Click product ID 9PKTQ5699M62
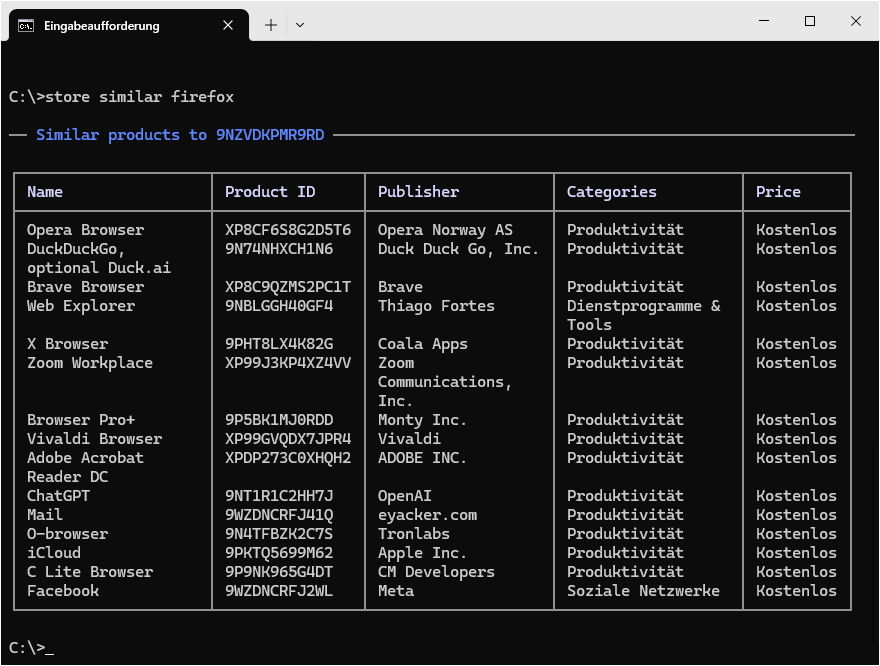The height and width of the screenshot is (666, 880). point(279,554)
